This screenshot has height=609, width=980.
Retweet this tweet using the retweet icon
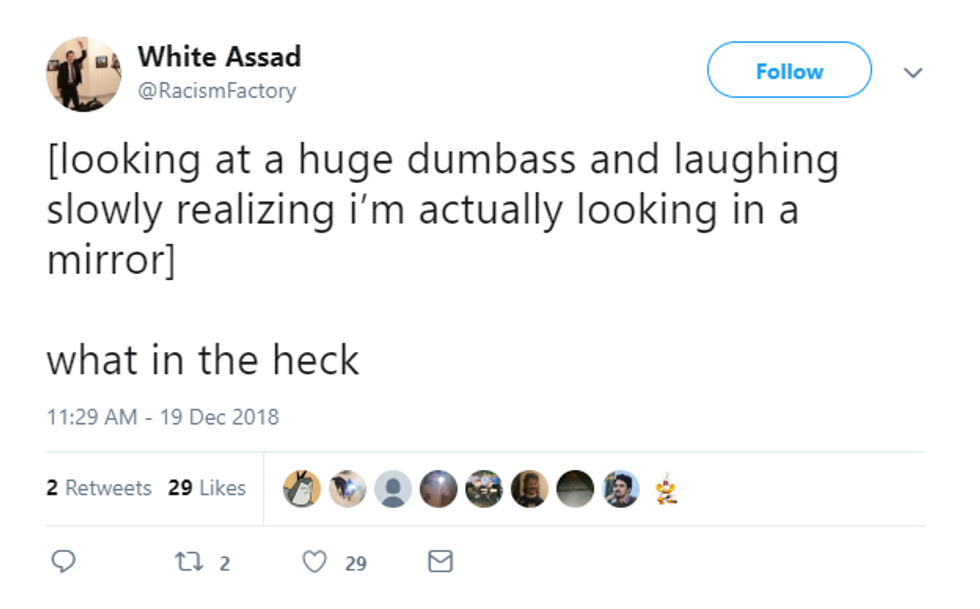[187, 563]
